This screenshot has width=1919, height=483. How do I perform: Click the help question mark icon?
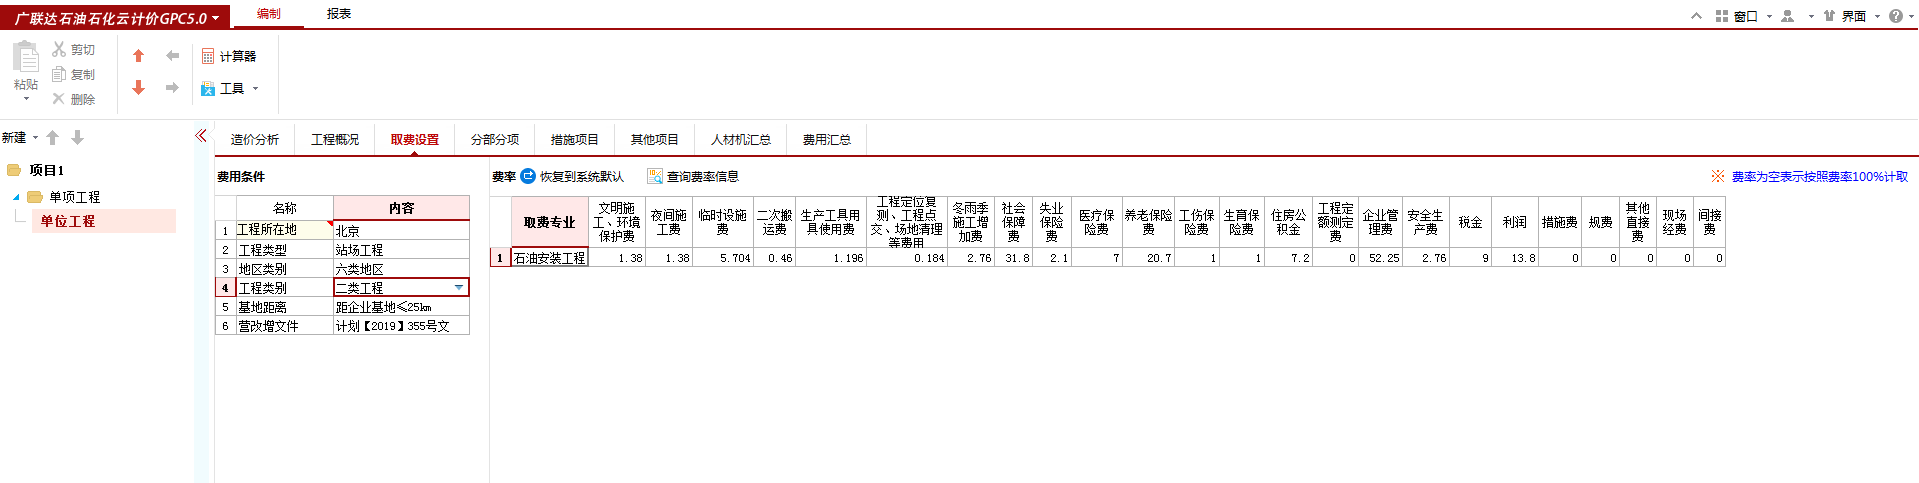[x=1896, y=16]
